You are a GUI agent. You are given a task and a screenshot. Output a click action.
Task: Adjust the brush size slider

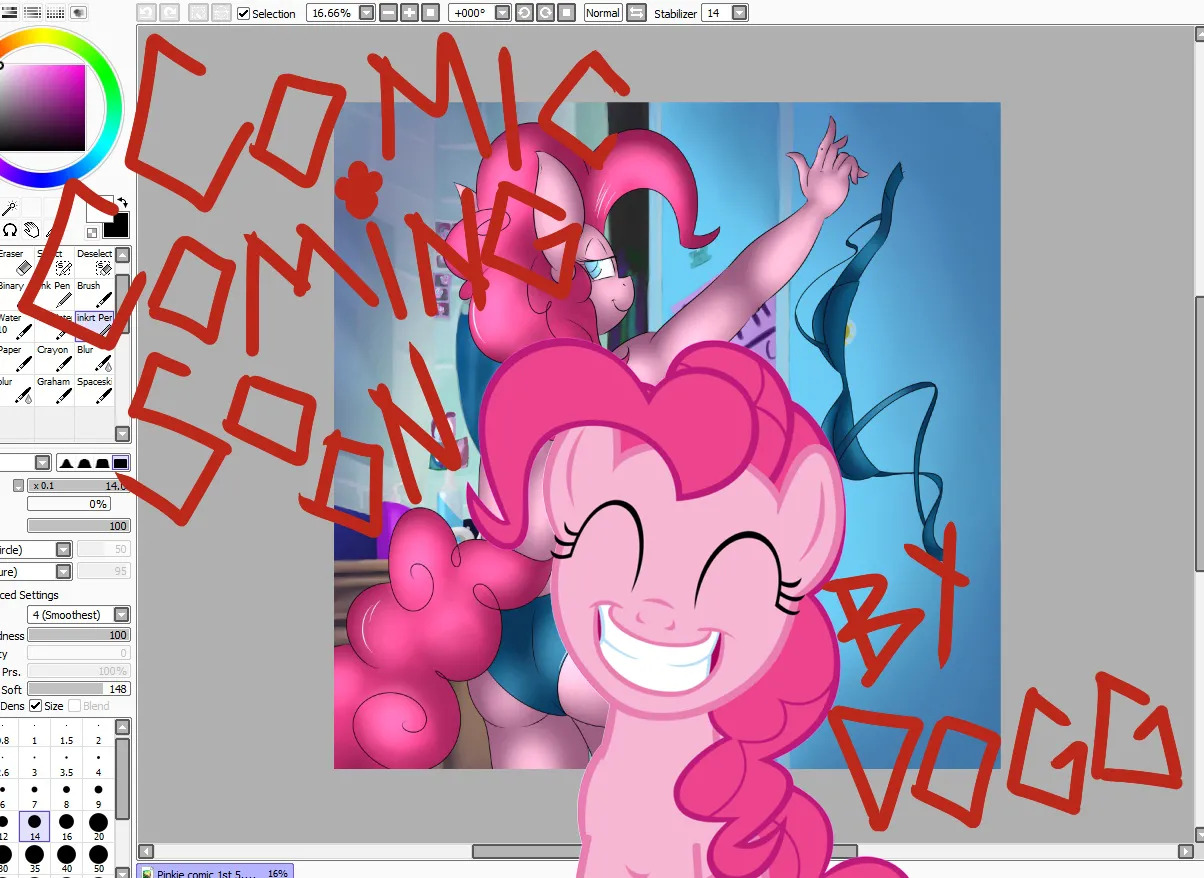(x=78, y=486)
